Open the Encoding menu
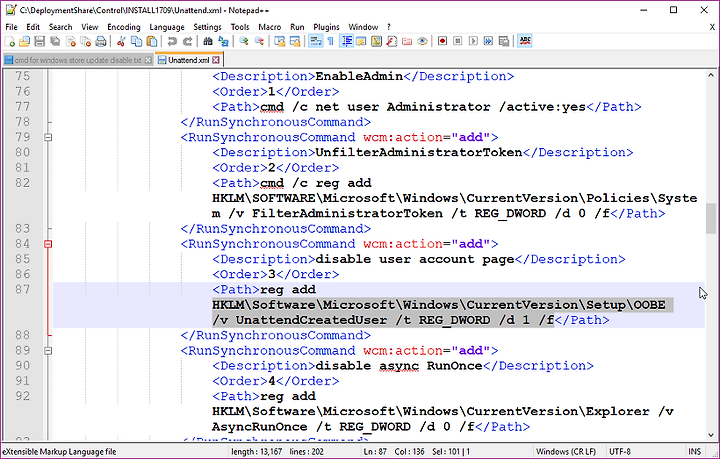The height and width of the screenshot is (459, 720). [x=124, y=27]
